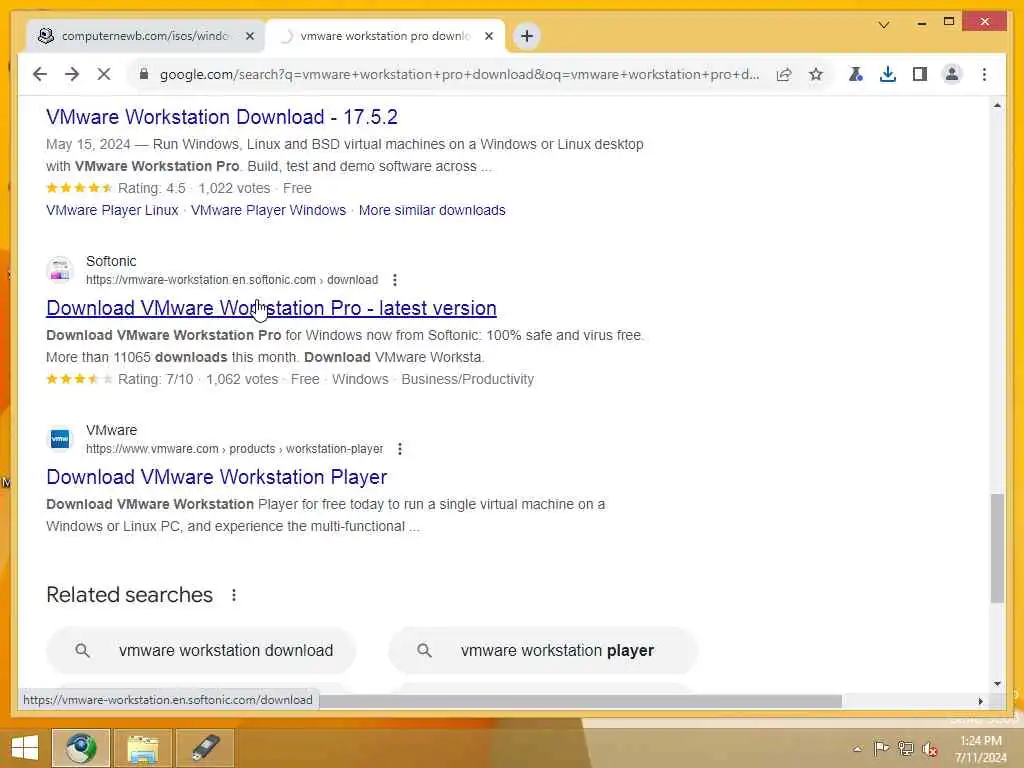Click the Softonic site name label
Image resolution: width=1024 pixels, height=768 pixels.
coord(111,261)
